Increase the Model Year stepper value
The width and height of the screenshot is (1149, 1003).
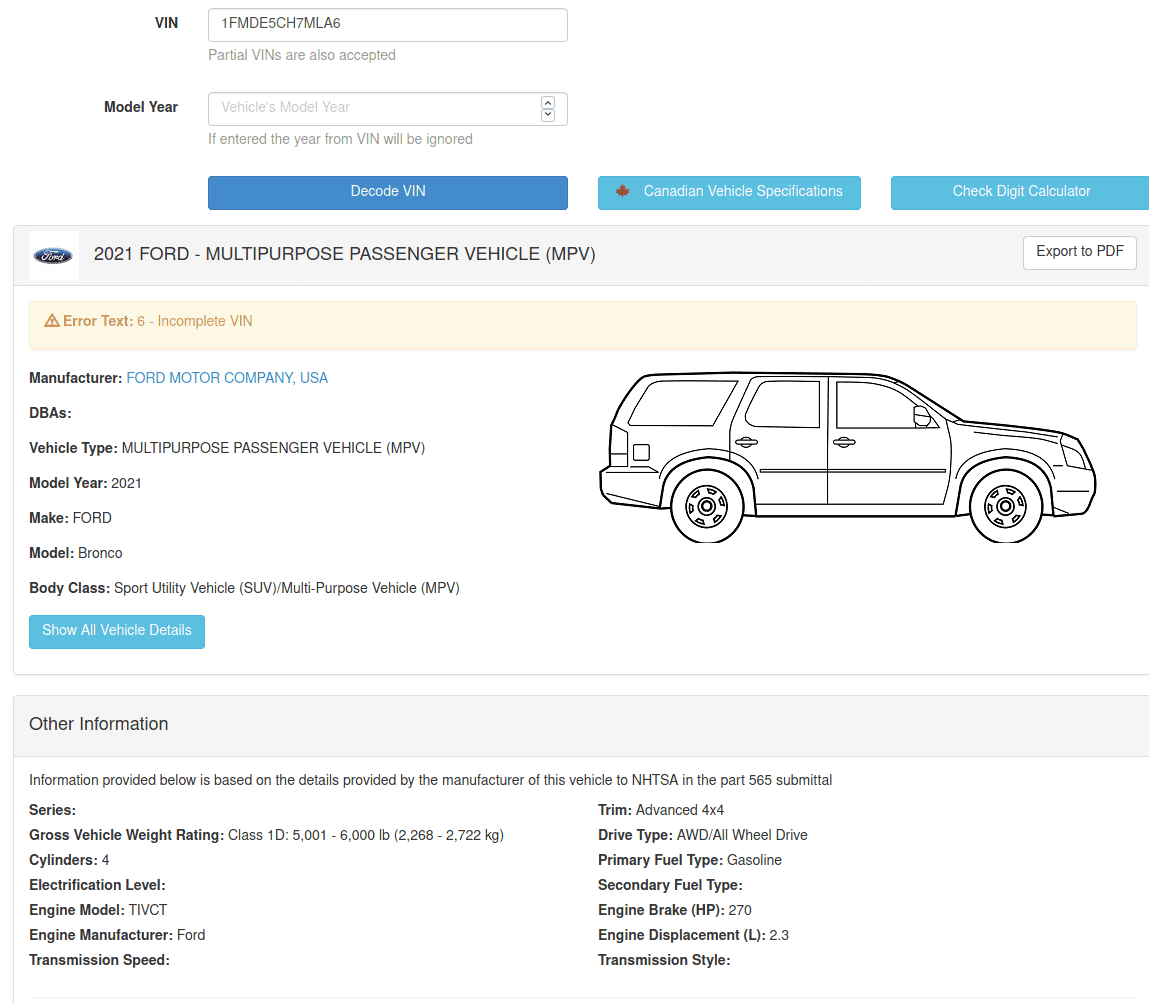click(x=547, y=103)
